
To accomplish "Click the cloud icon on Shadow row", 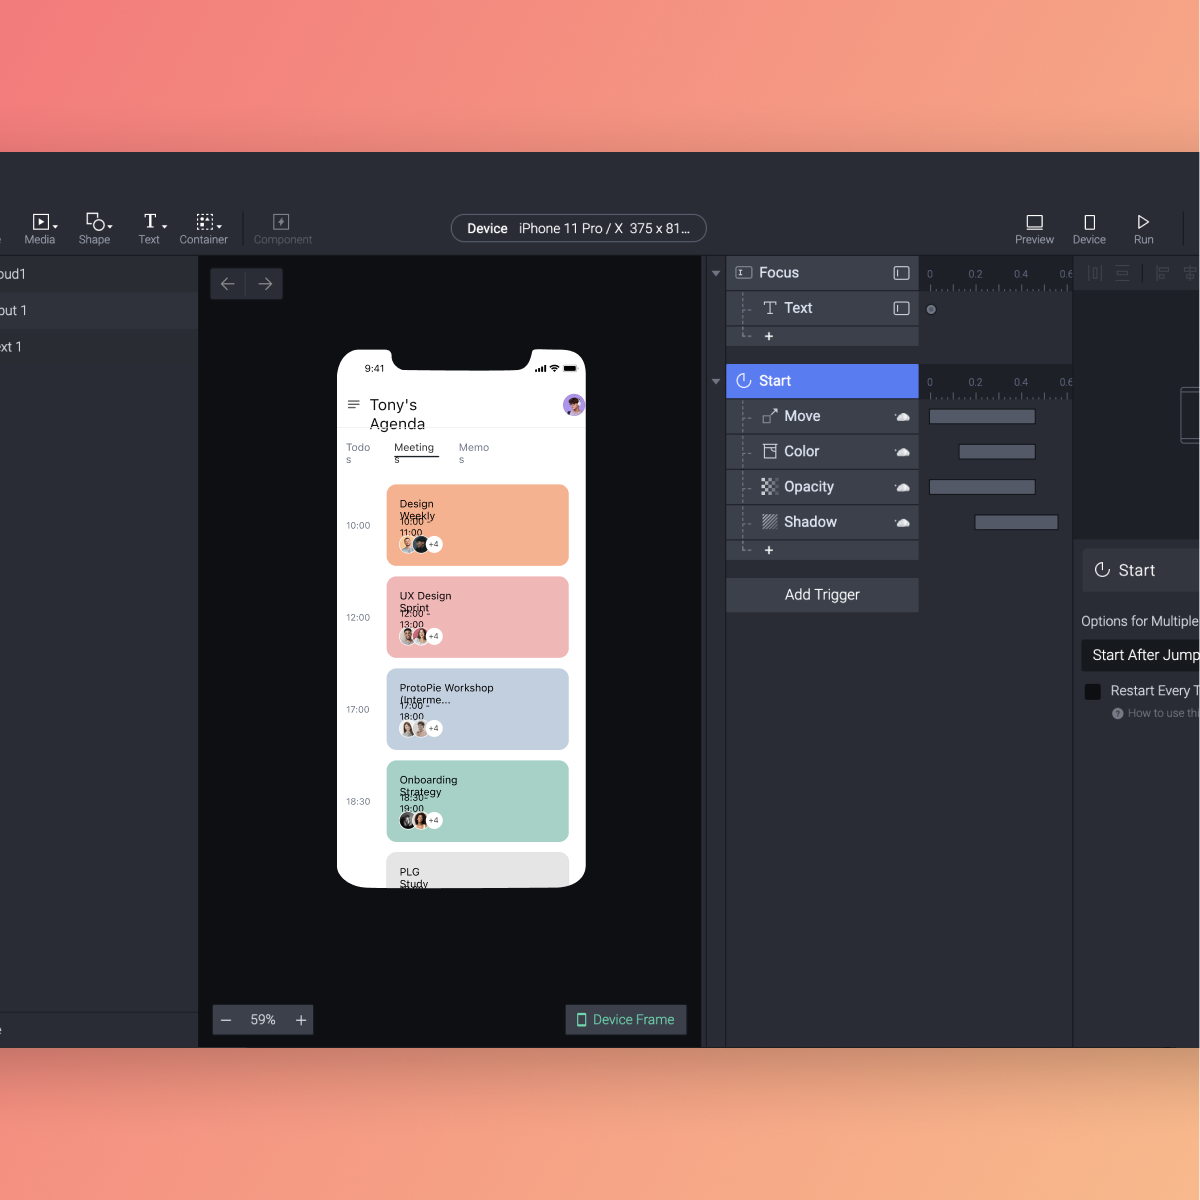I will tap(902, 522).
